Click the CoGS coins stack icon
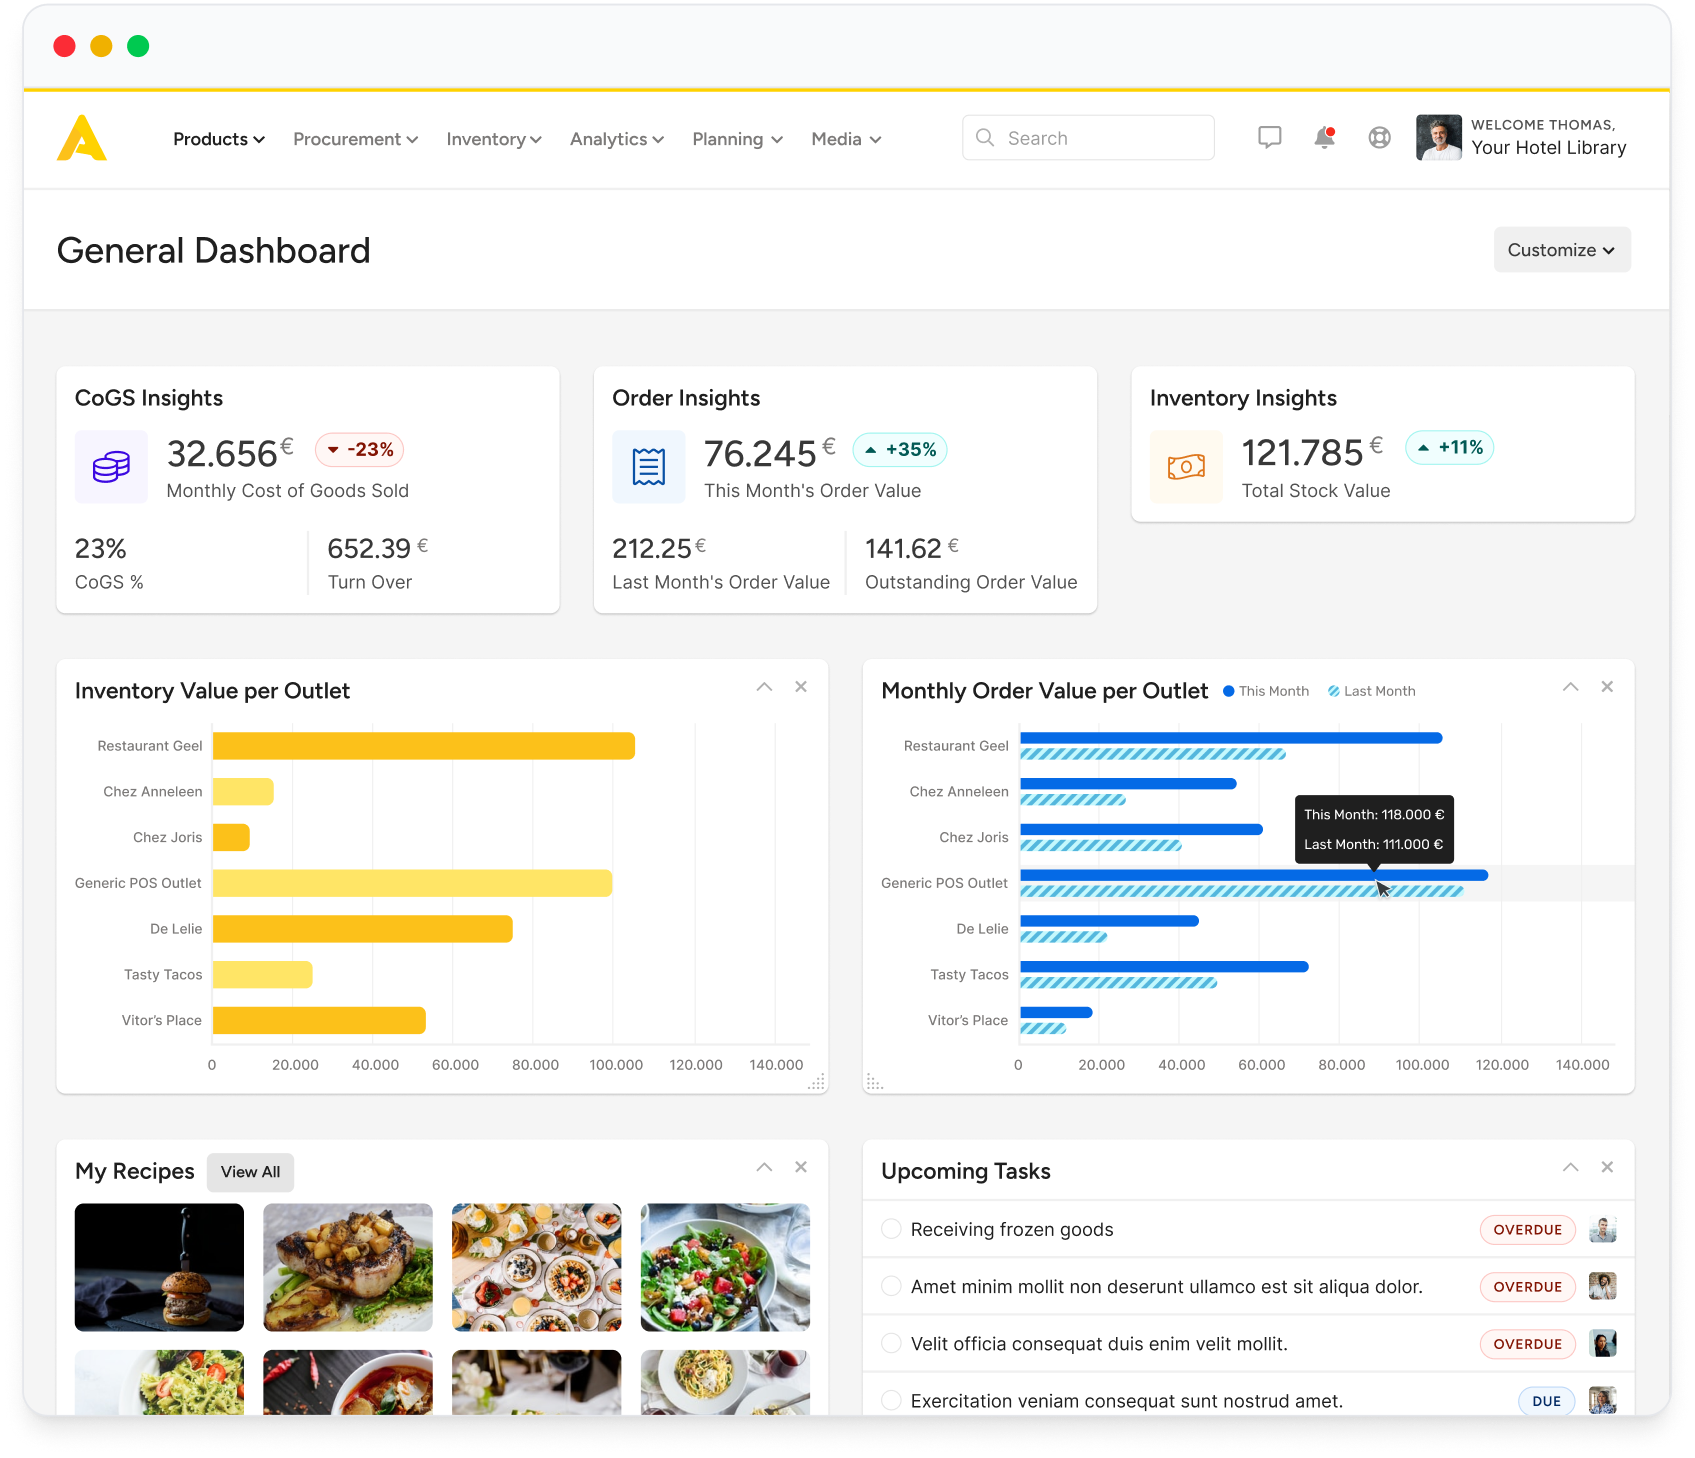Viewport: 1695px width, 1458px height. pos(111,467)
